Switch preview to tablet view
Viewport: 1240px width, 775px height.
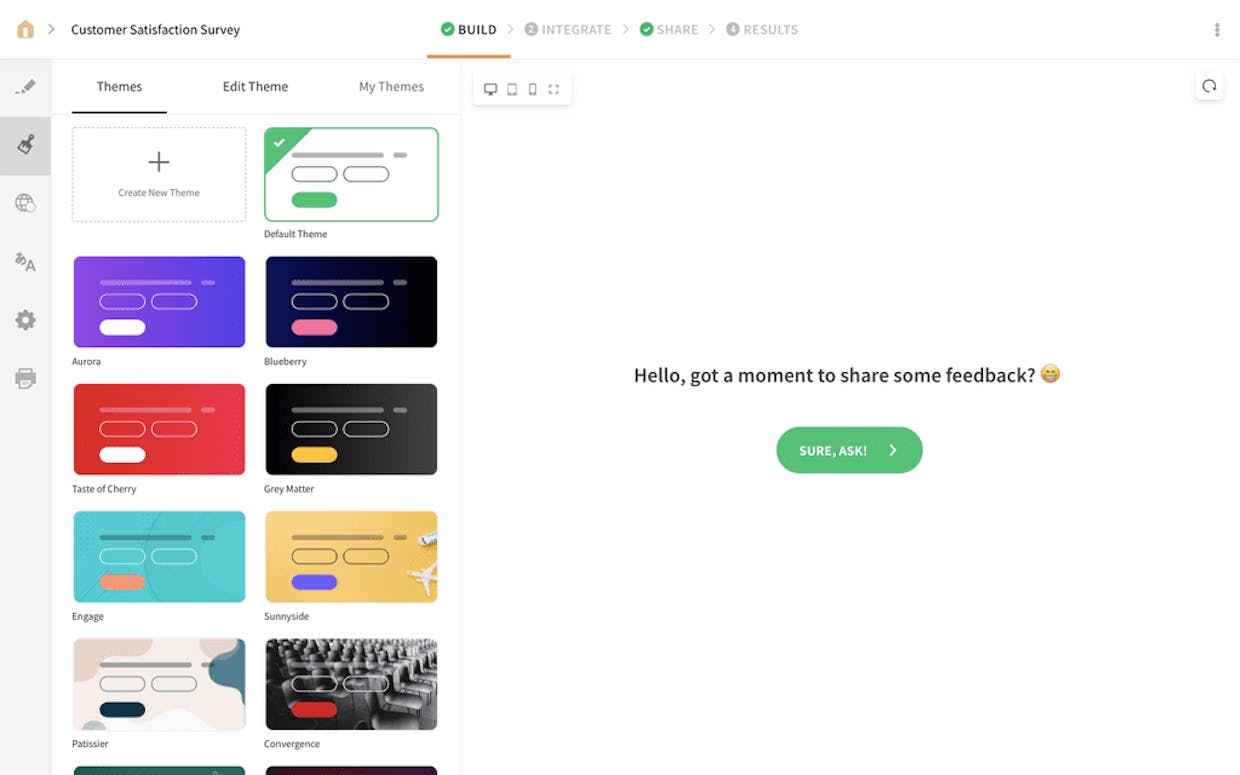pos(512,89)
